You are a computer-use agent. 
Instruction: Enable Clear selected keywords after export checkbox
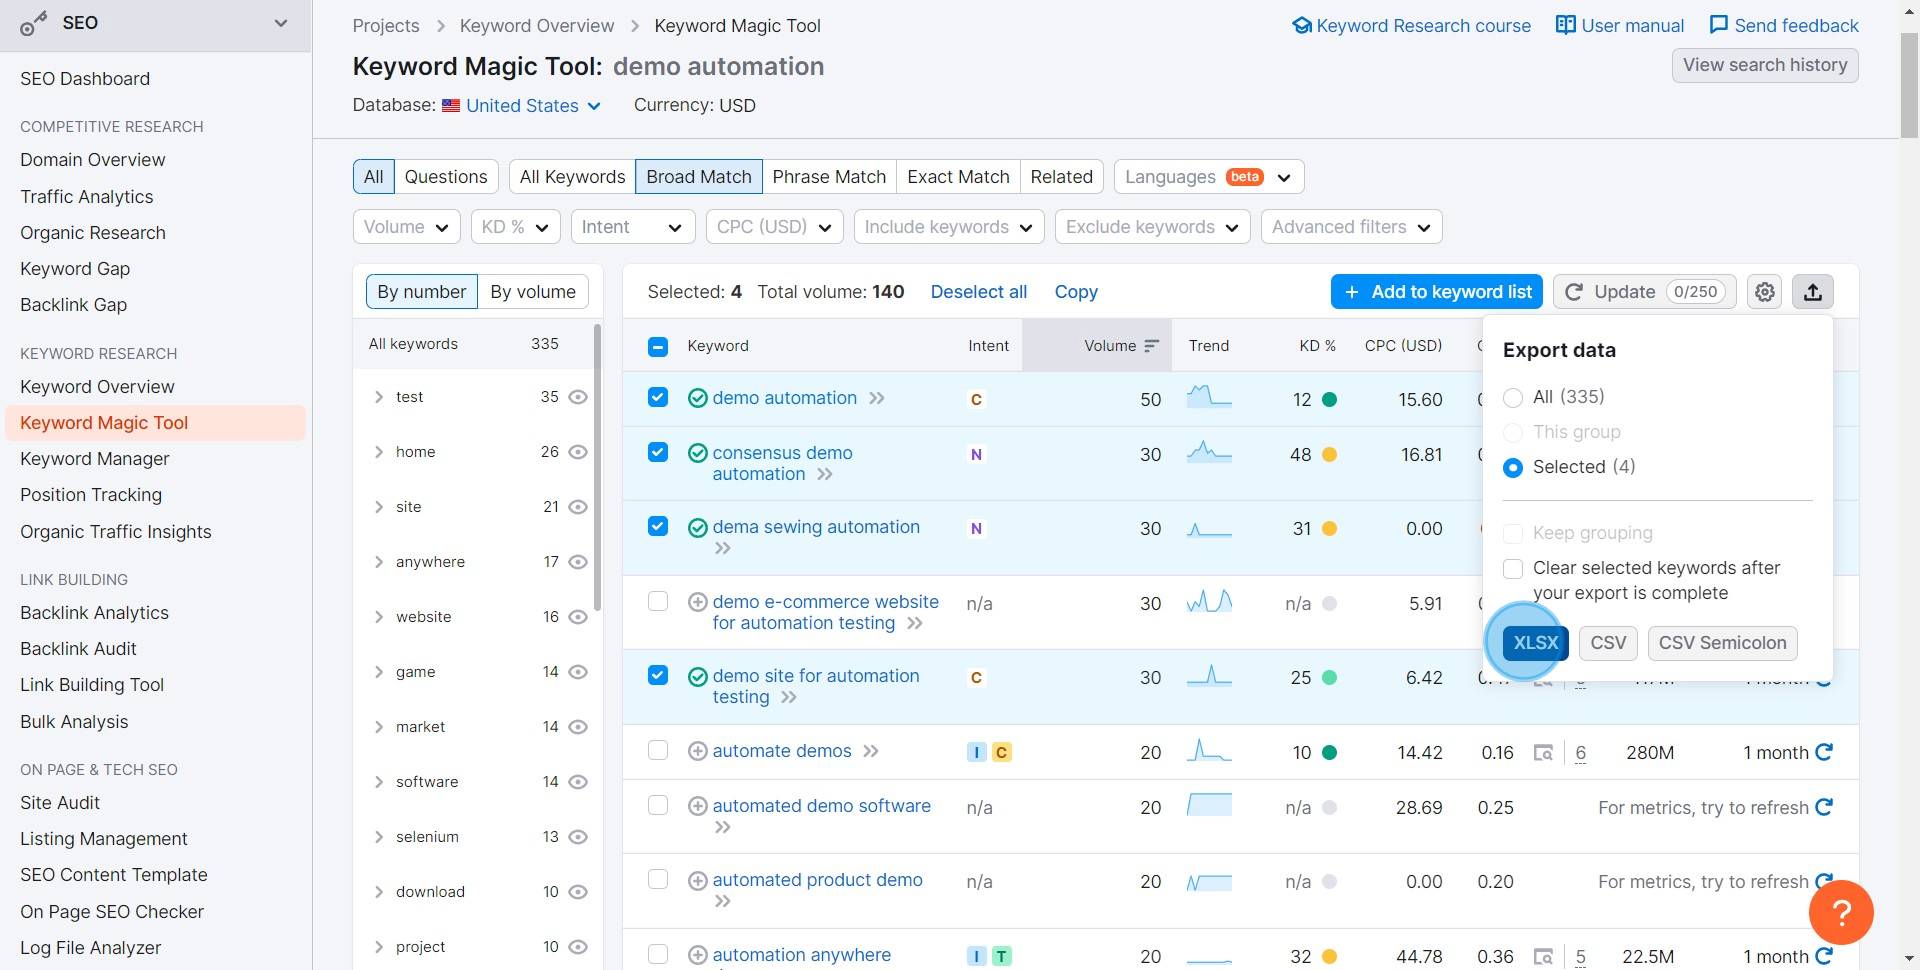tap(1513, 569)
